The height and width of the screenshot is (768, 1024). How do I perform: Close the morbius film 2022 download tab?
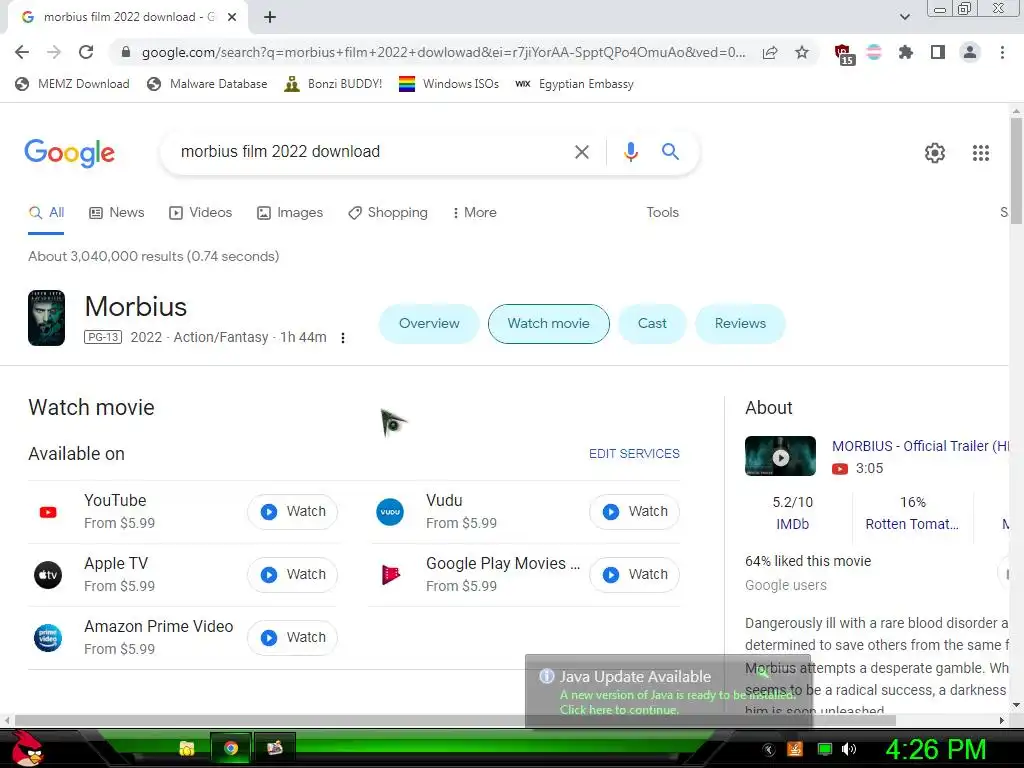(x=232, y=17)
